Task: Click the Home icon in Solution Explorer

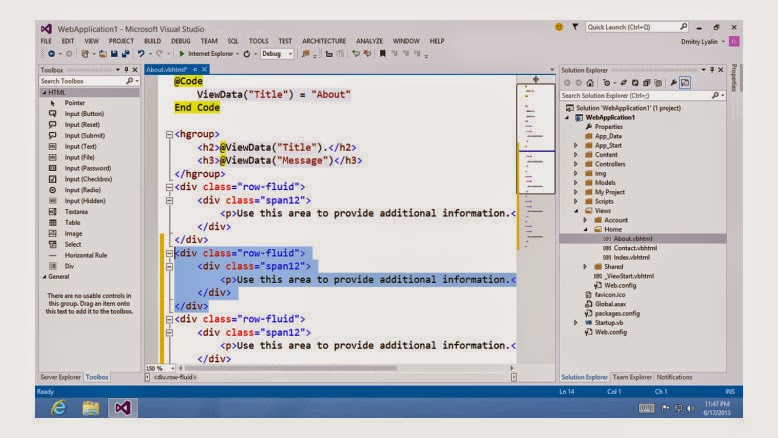Action: (x=590, y=83)
